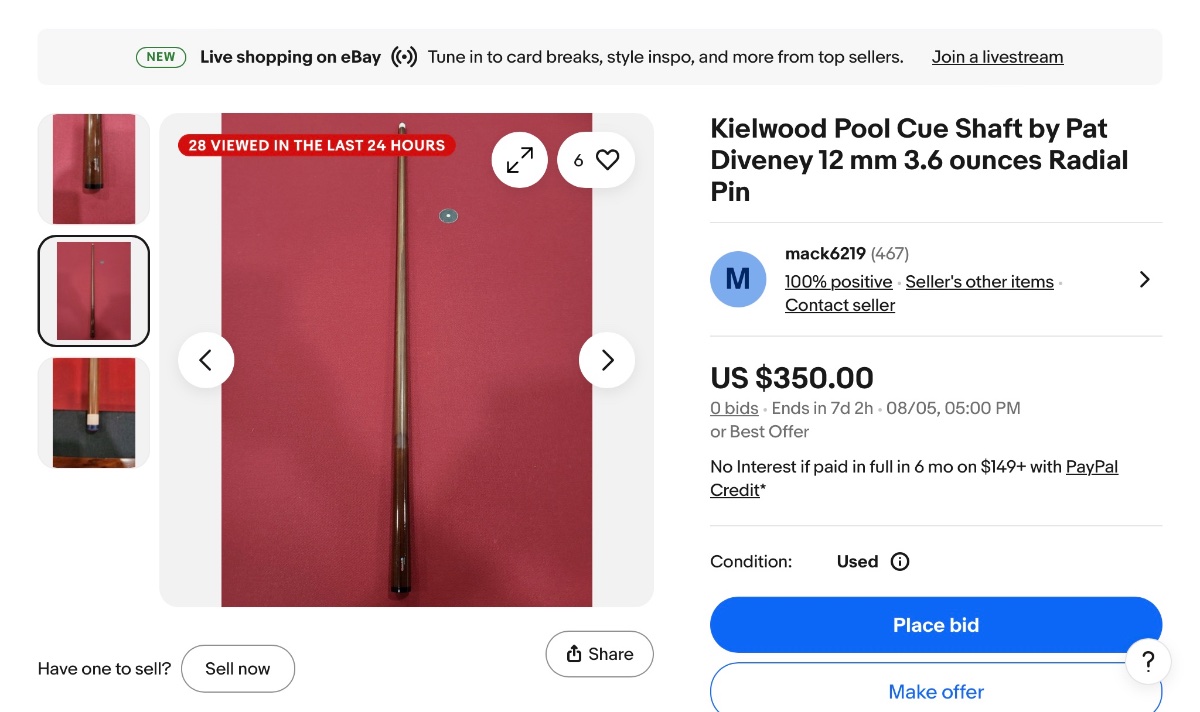The height and width of the screenshot is (712, 1200).
Task: Go back to the previous product image
Action: click(206, 360)
